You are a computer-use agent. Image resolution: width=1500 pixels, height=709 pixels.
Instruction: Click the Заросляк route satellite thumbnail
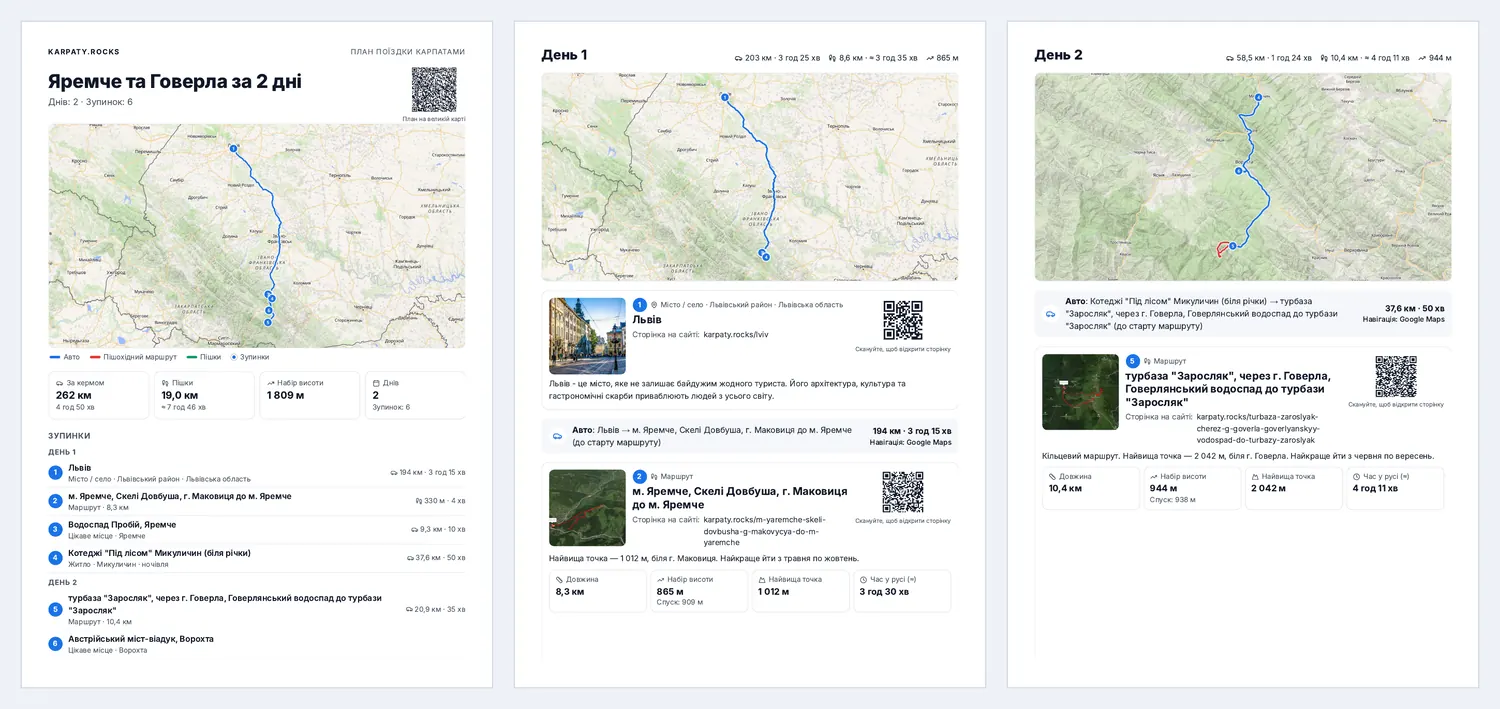point(1080,392)
